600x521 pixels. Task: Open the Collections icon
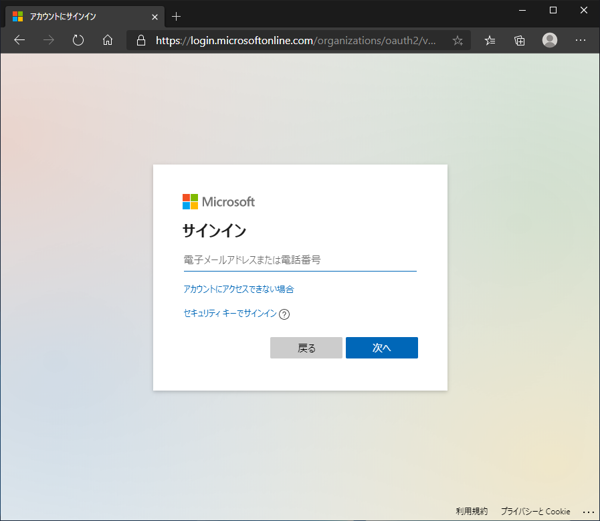pos(519,40)
